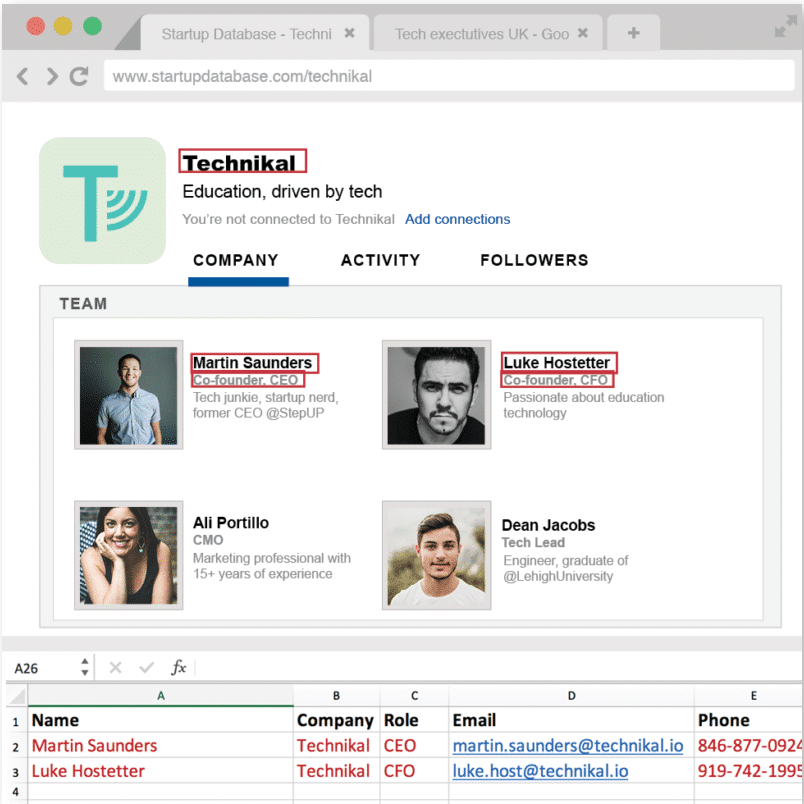Screen dimensions: 804x804
Task: Expand the browser fullscreen arrows icon
Action: (785, 28)
